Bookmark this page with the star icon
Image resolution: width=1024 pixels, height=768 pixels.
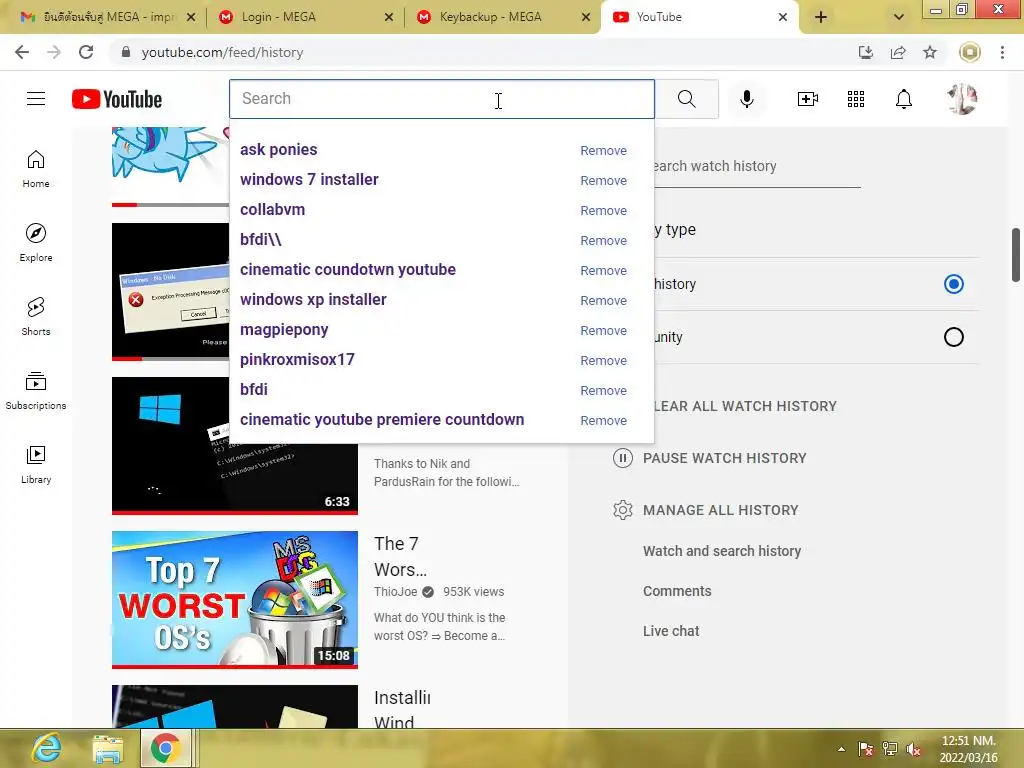930,52
